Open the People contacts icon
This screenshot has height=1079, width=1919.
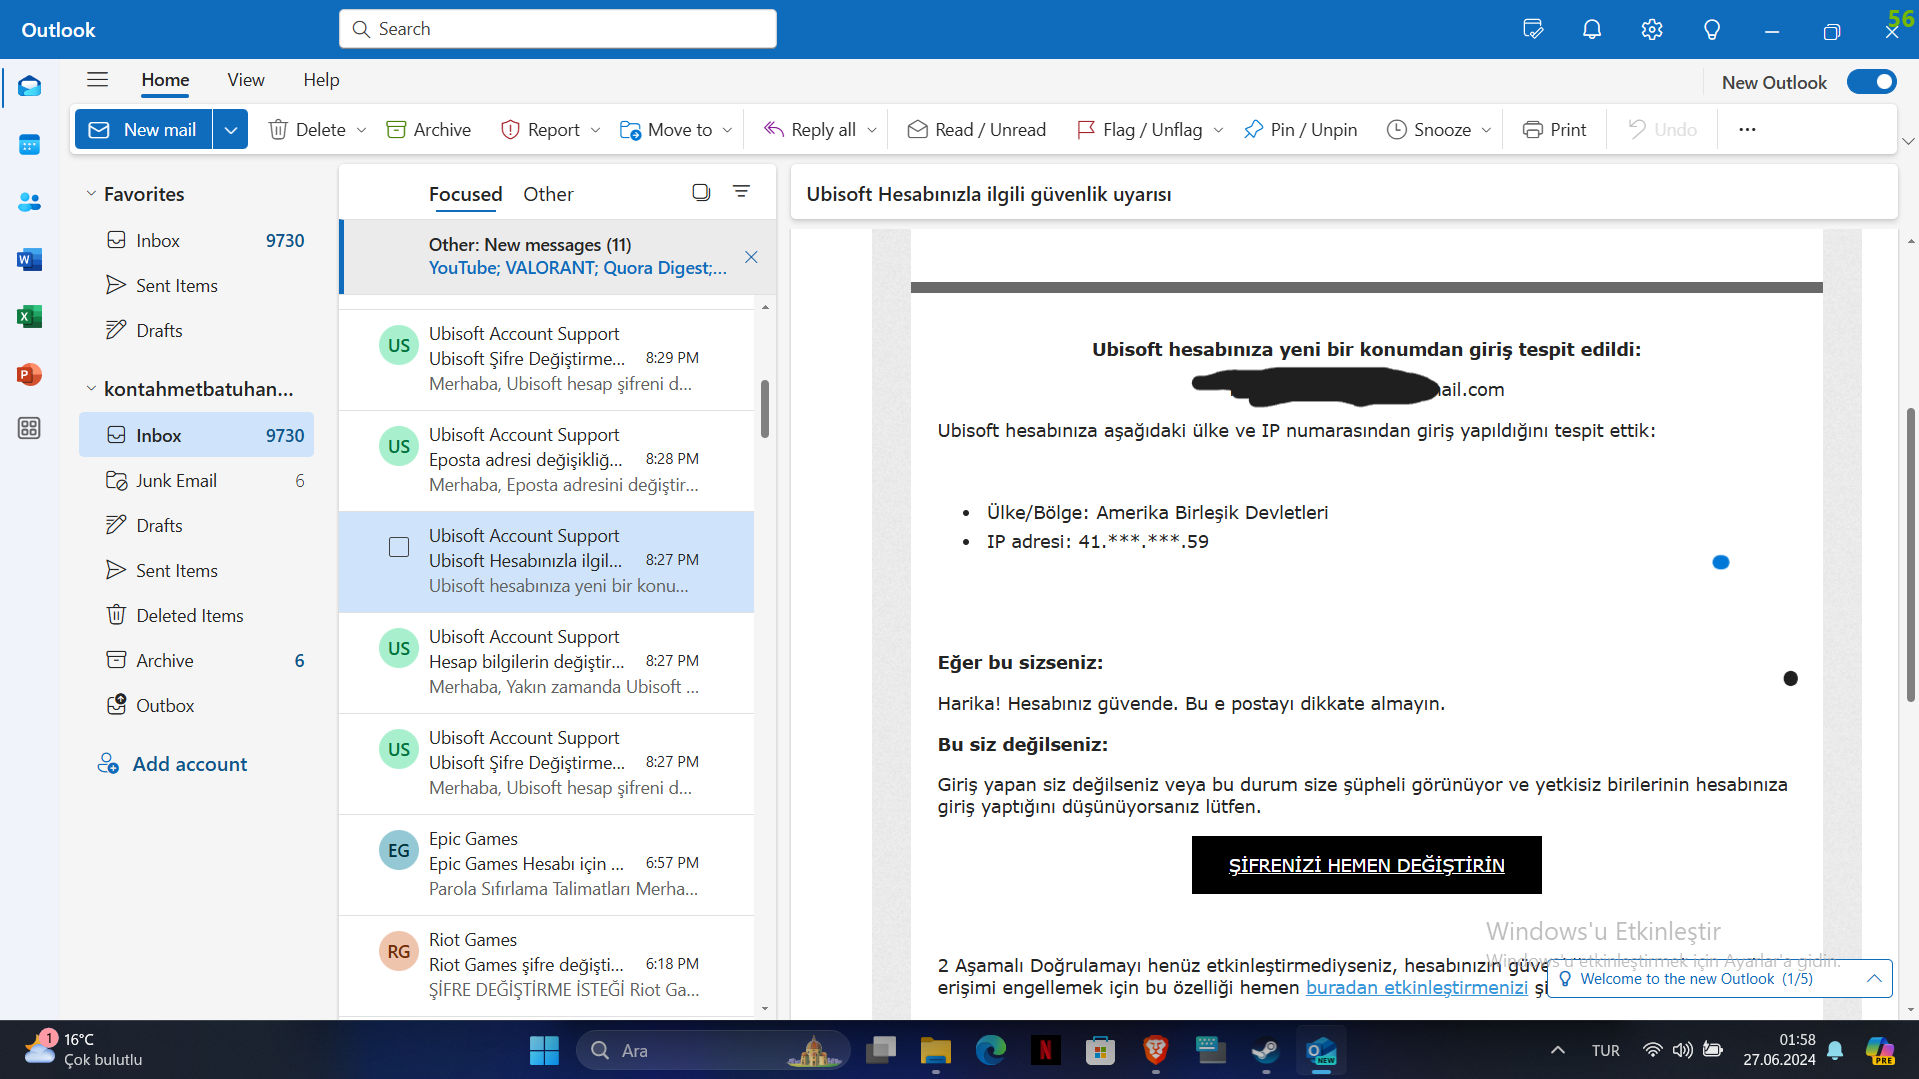click(x=29, y=202)
